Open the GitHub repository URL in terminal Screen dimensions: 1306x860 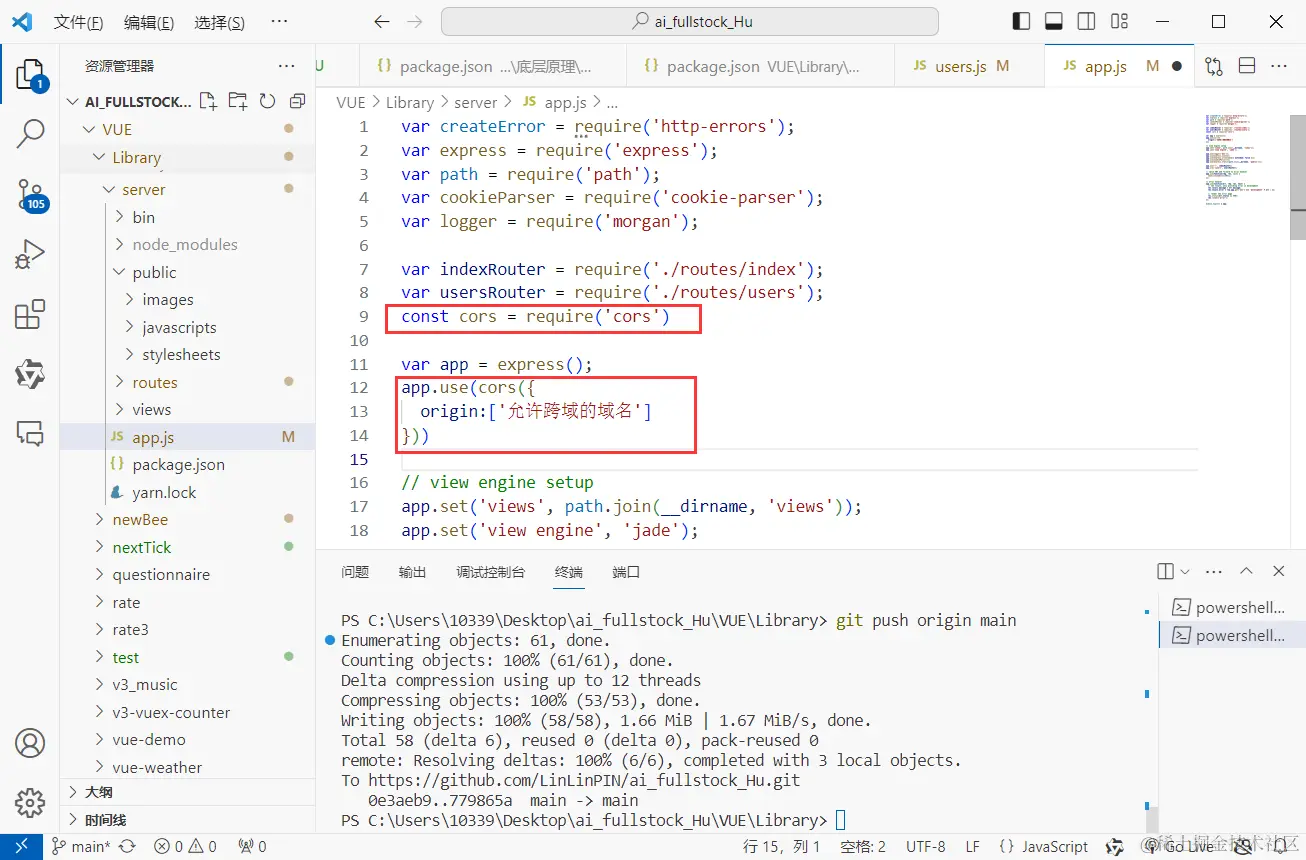[582, 780]
